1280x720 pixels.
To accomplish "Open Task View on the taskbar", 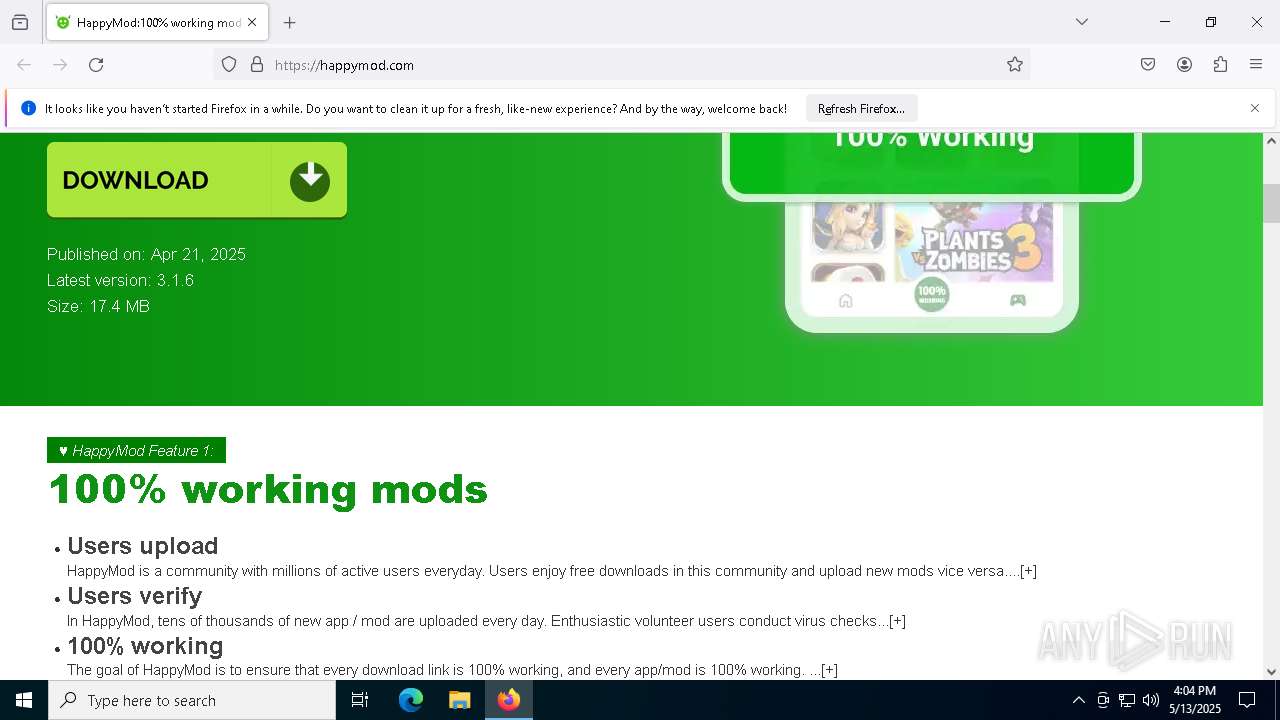I will click(360, 700).
